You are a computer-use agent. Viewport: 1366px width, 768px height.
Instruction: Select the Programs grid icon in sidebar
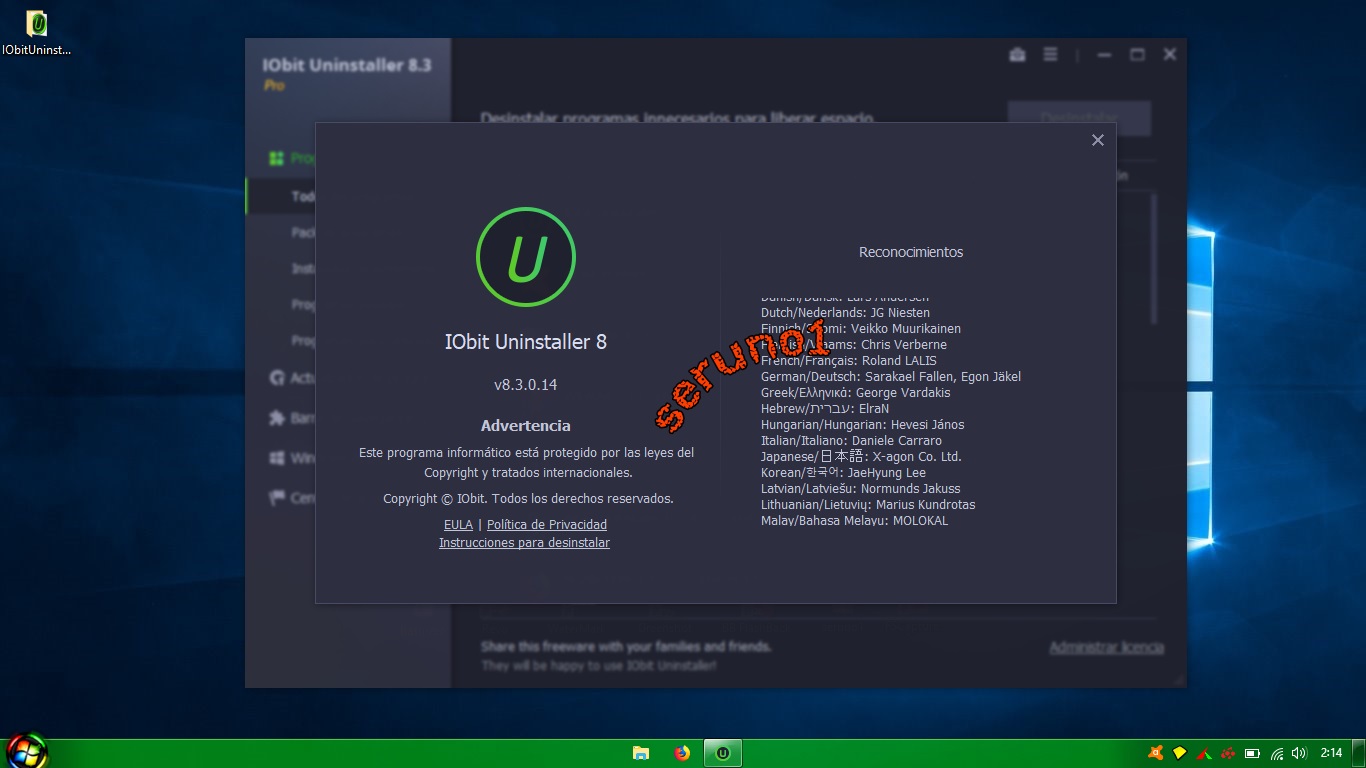pyautogui.click(x=277, y=158)
